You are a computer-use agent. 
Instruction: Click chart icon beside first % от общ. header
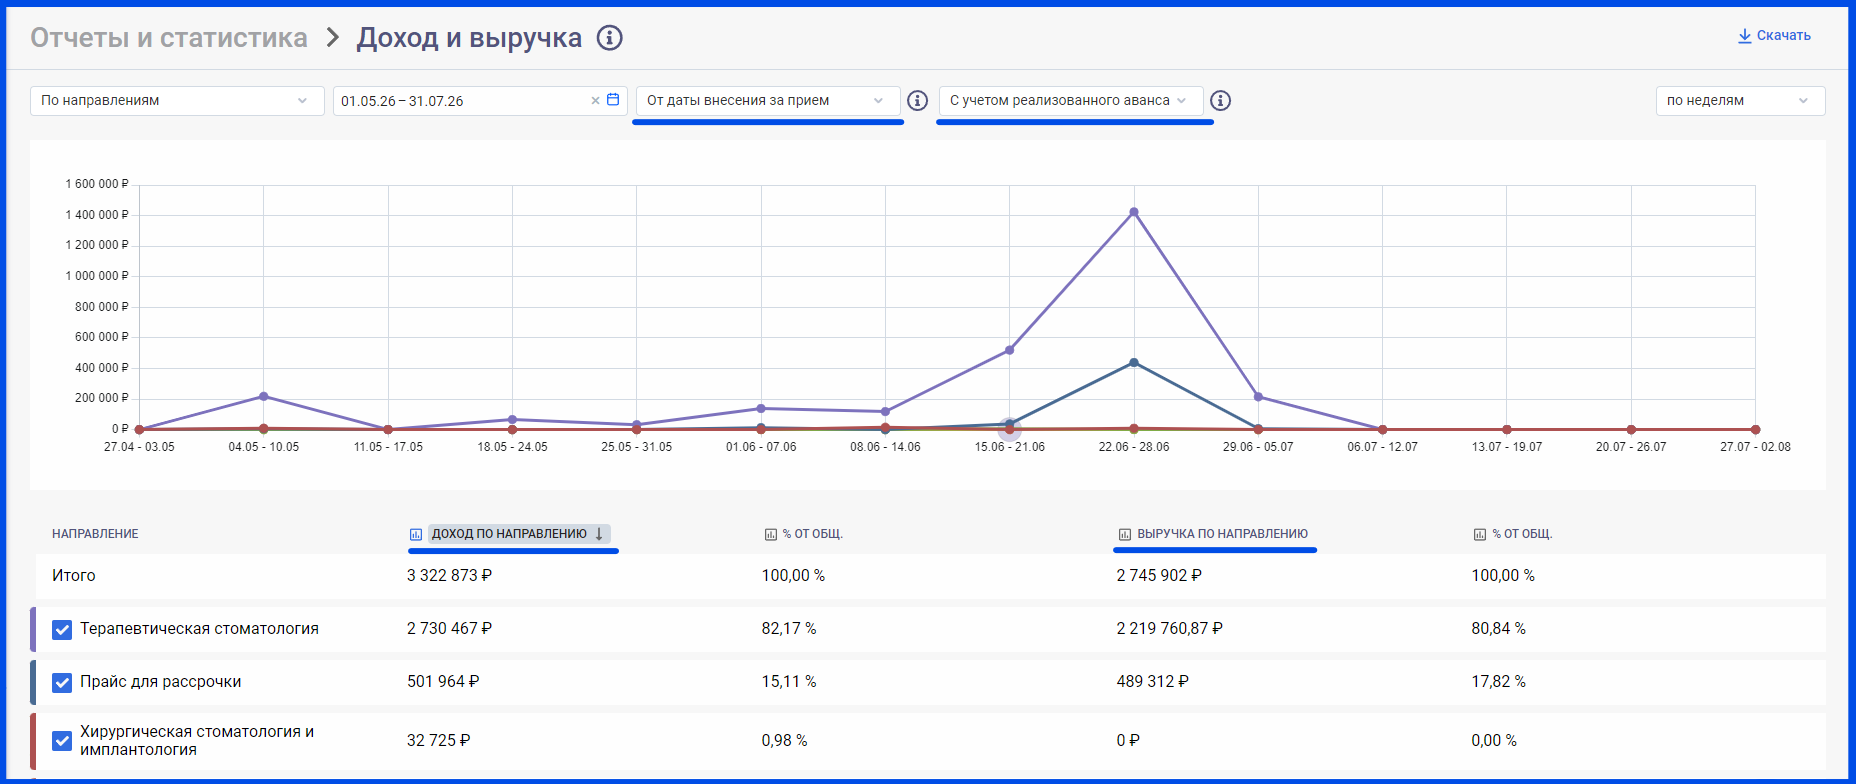[x=770, y=534]
